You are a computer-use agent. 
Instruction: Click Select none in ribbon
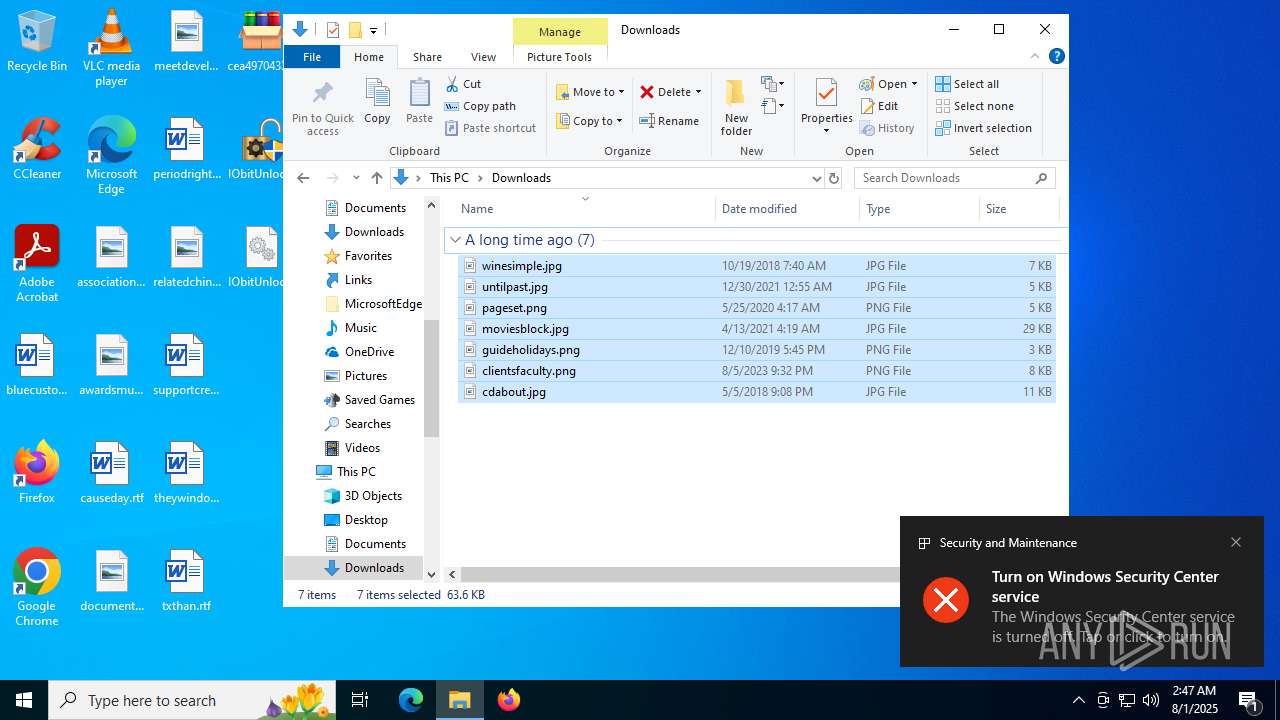pyautogui.click(x=975, y=106)
